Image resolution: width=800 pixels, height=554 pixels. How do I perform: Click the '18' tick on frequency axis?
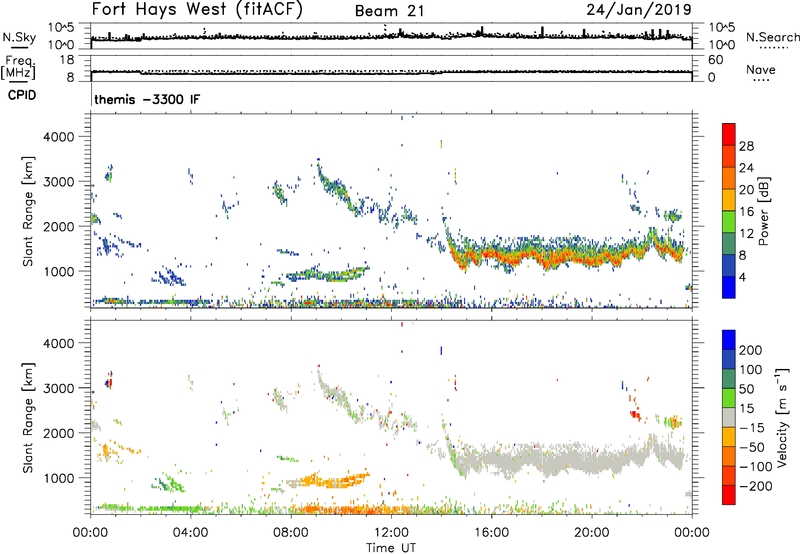click(x=67, y=60)
